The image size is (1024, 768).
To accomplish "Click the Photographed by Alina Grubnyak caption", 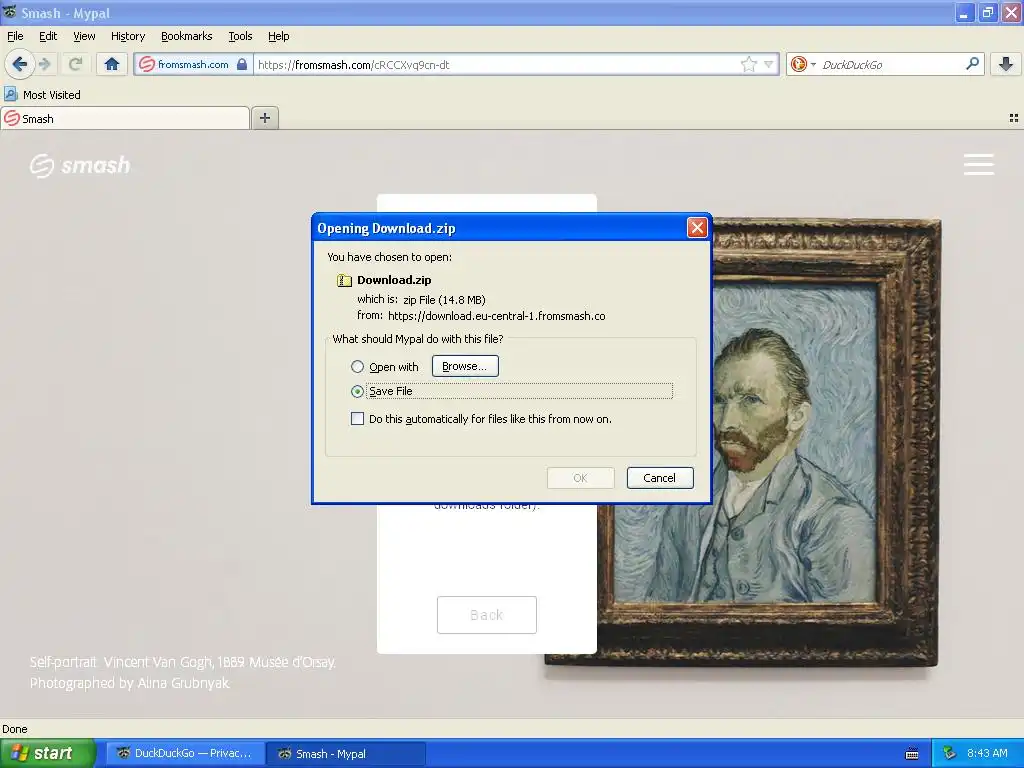I will [129, 683].
